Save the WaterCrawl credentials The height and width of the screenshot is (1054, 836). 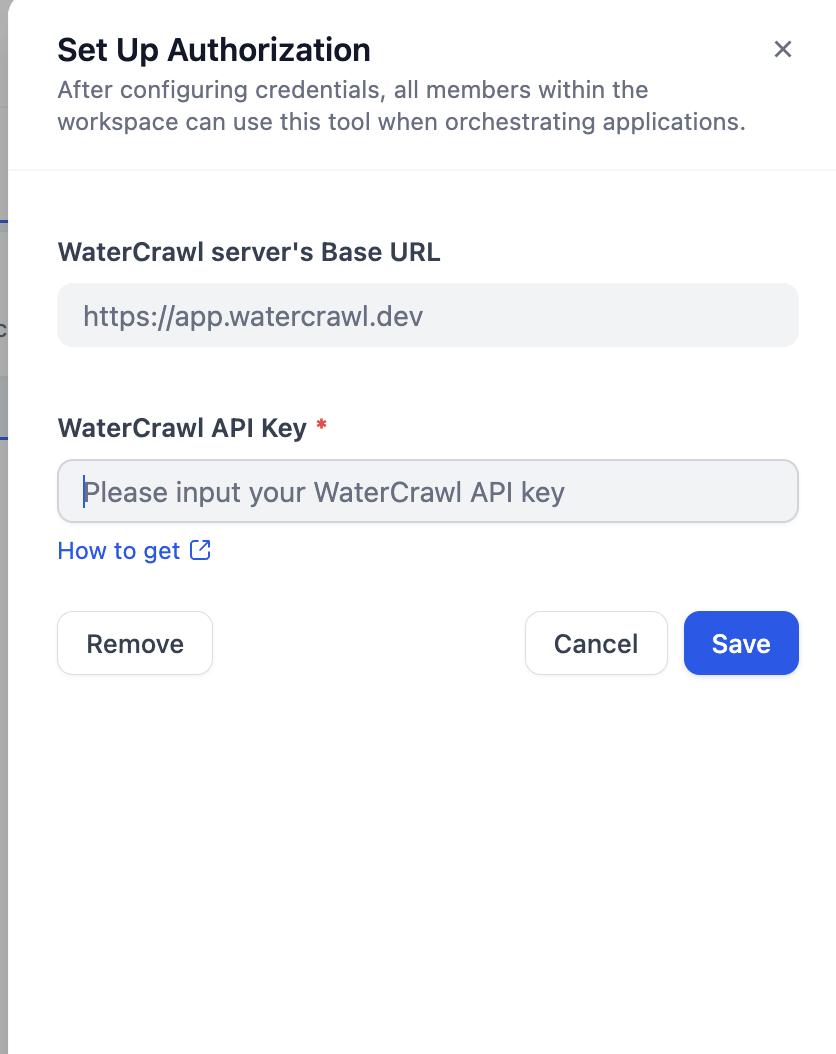[x=741, y=643]
